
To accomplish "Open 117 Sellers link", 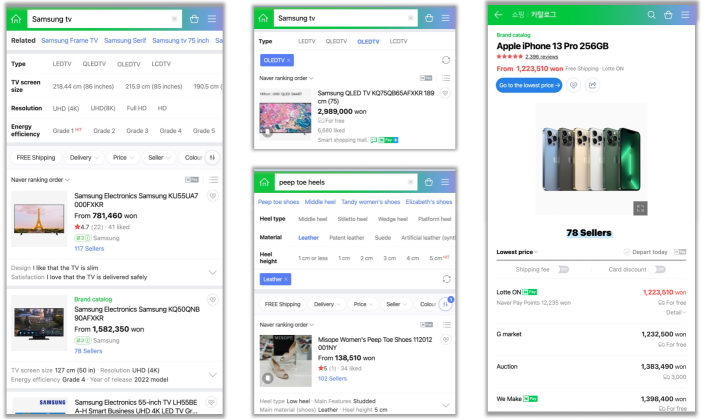I will click(x=89, y=248).
